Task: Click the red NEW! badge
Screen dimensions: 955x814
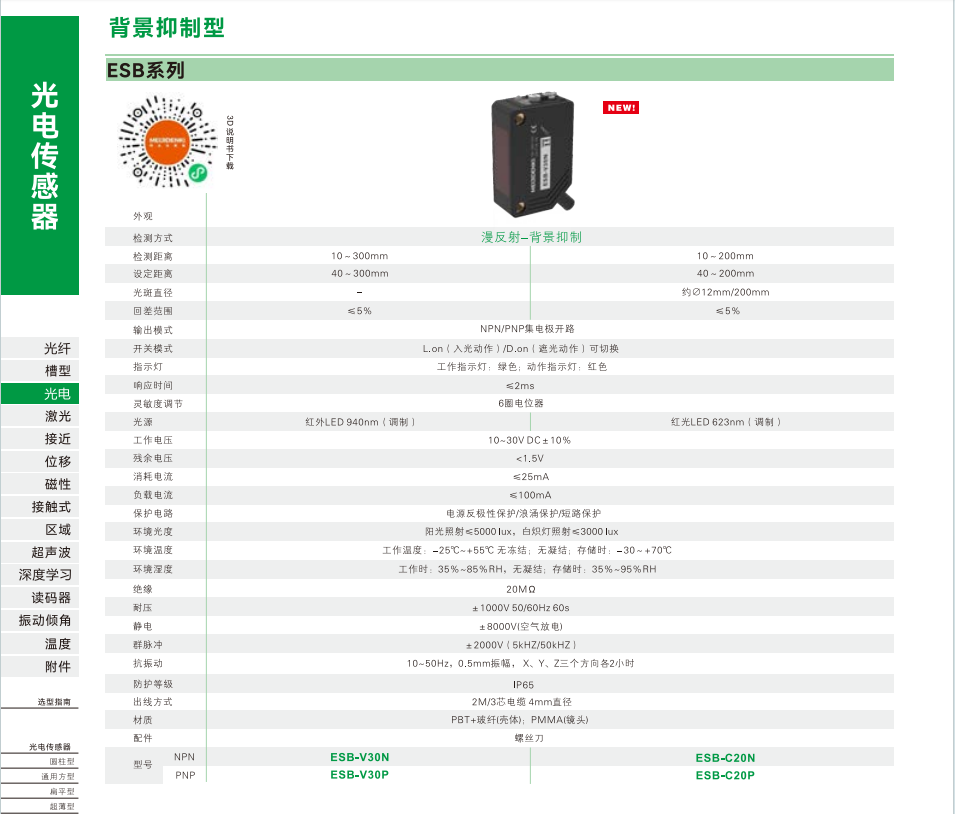Action: point(621,107)
